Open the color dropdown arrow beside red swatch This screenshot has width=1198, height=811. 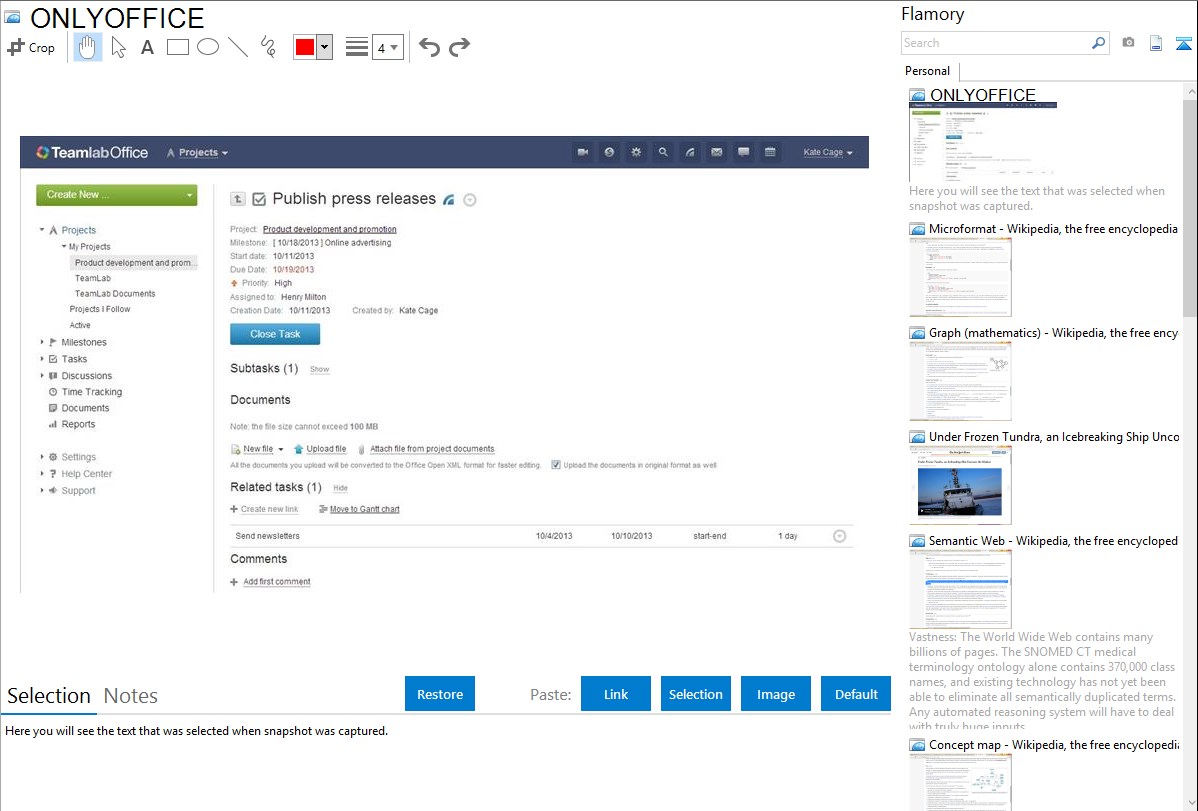325,47
